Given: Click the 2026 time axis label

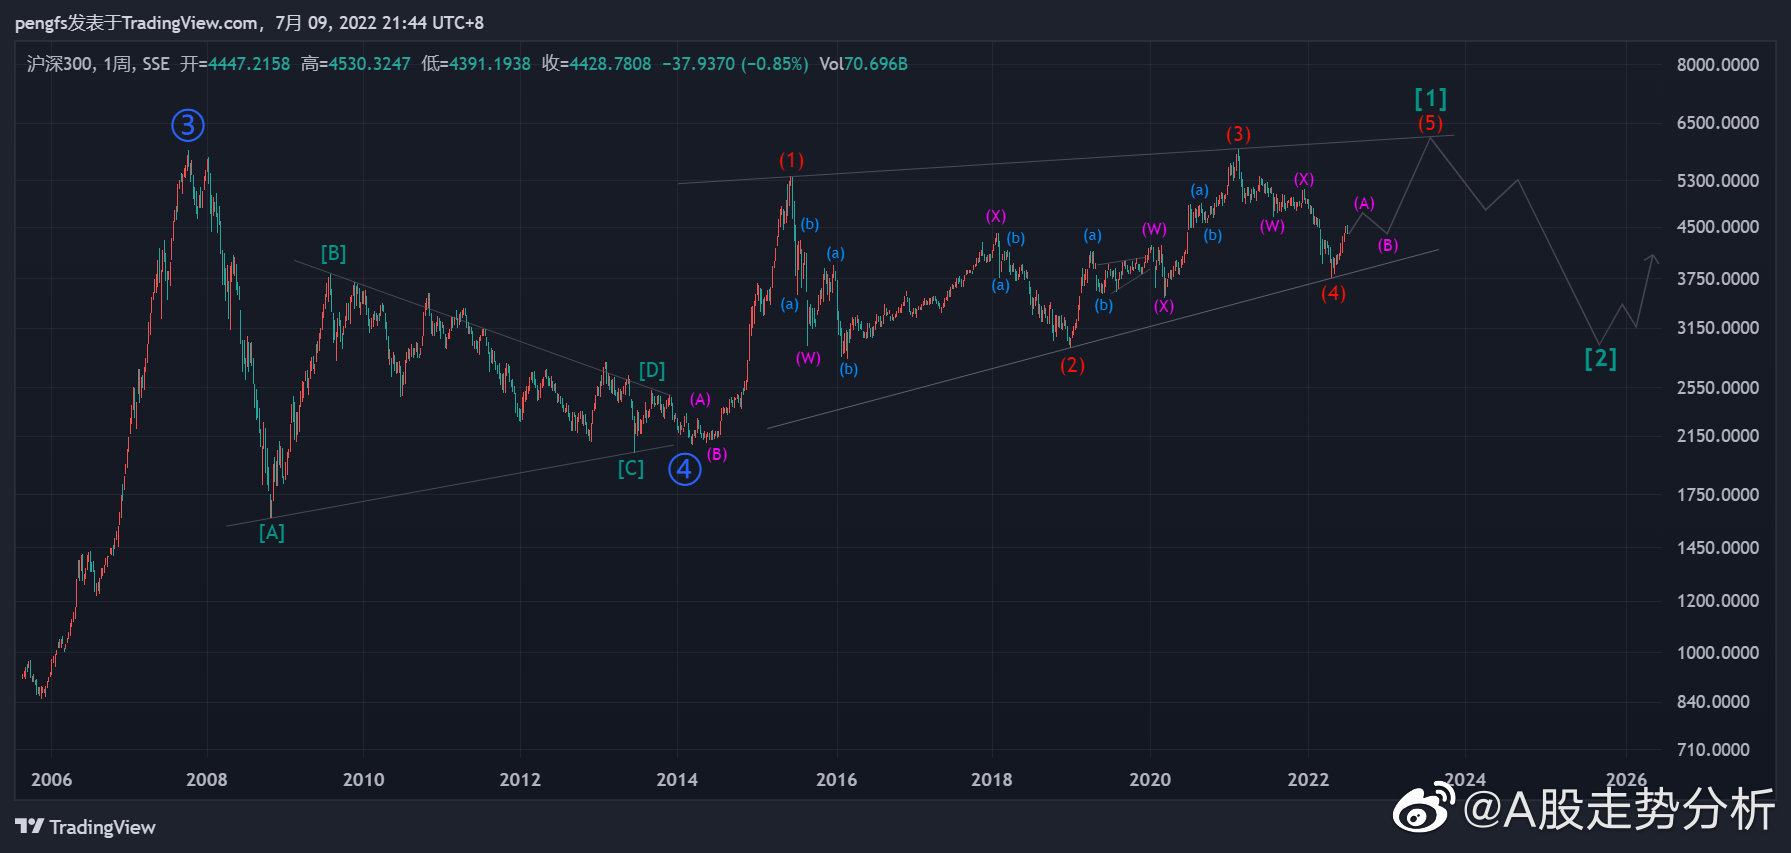Looking at the screenshot, I should (1626, 780).
